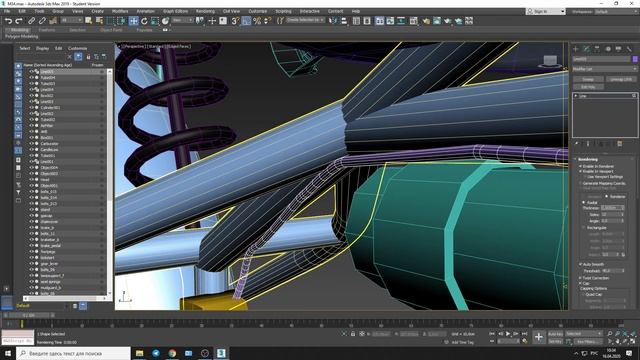
Task: Open the key filter Selected dropdown
Action: 584,334
